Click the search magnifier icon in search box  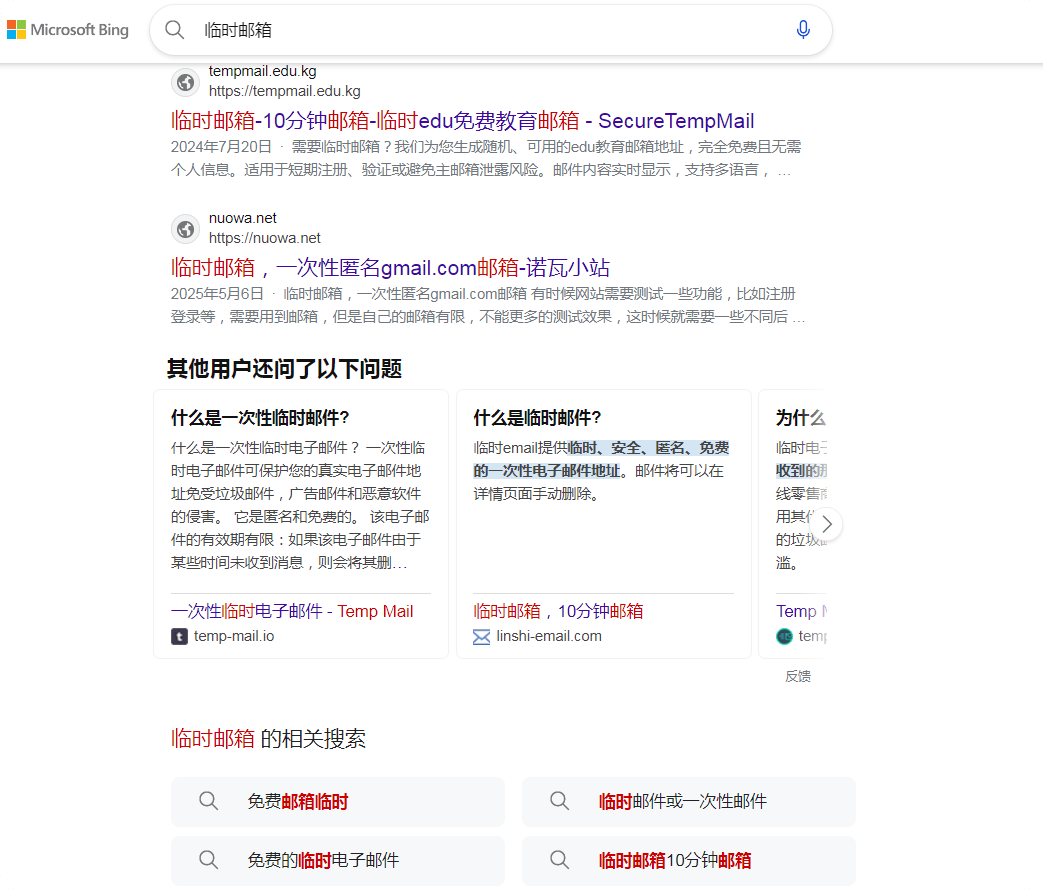coord(174,30)
